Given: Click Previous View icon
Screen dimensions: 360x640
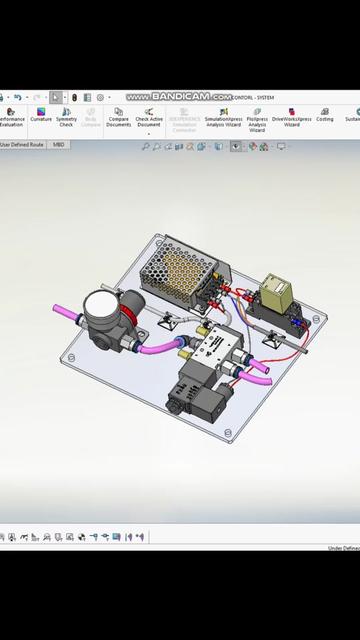Looking at the screenshot, I should [x=168, y=147].
